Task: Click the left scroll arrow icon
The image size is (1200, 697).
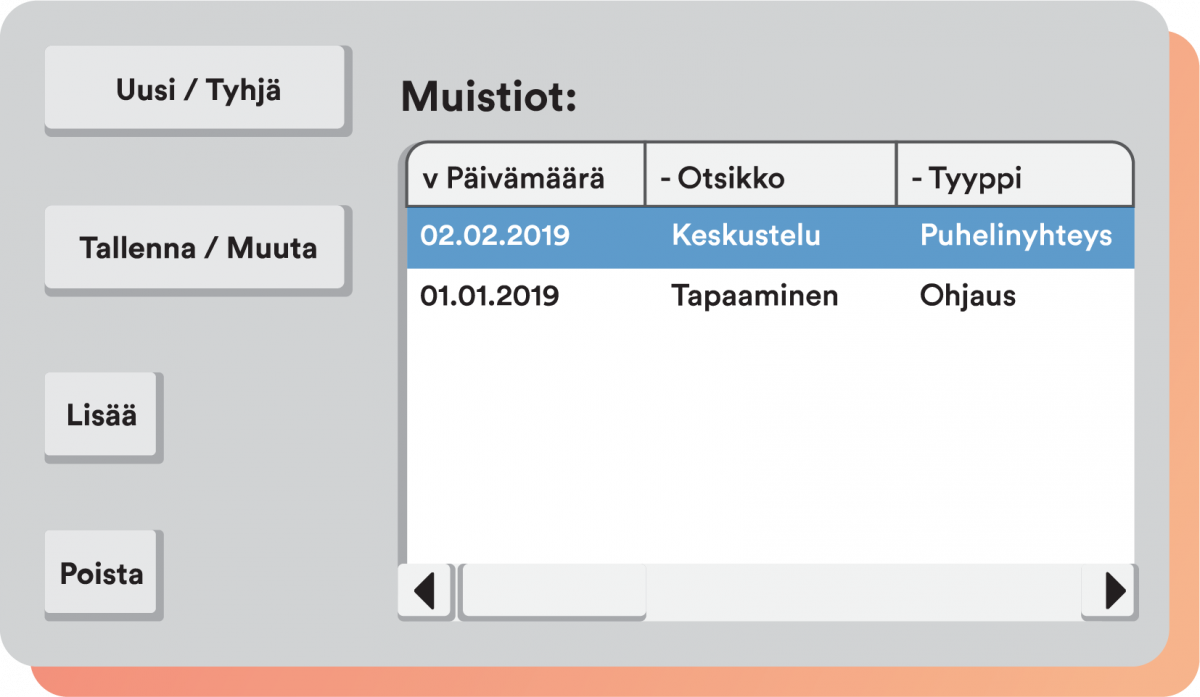Action: [425, 591]
